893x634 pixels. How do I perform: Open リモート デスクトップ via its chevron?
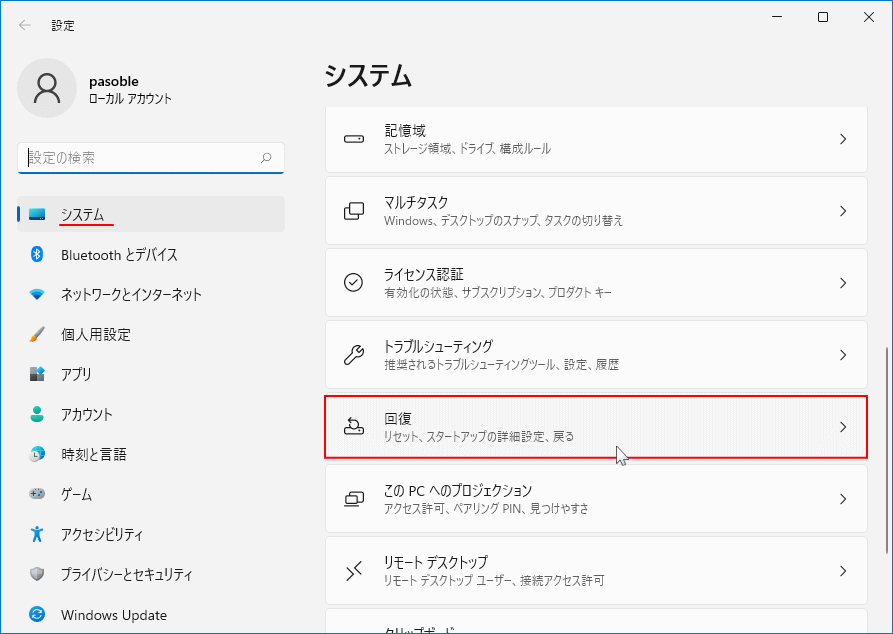843,571
